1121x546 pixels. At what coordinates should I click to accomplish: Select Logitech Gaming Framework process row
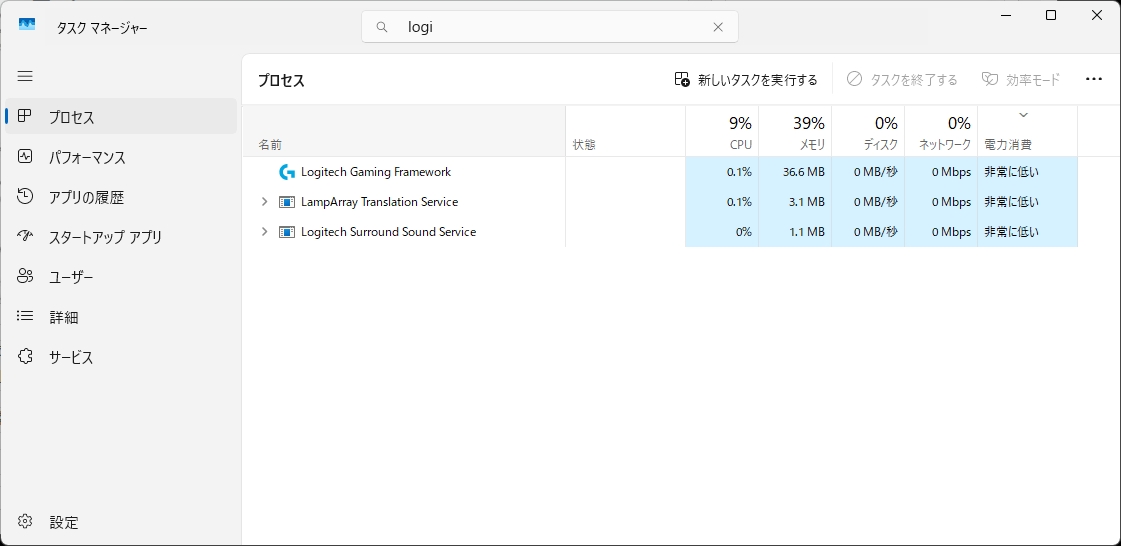pos(660,172)
